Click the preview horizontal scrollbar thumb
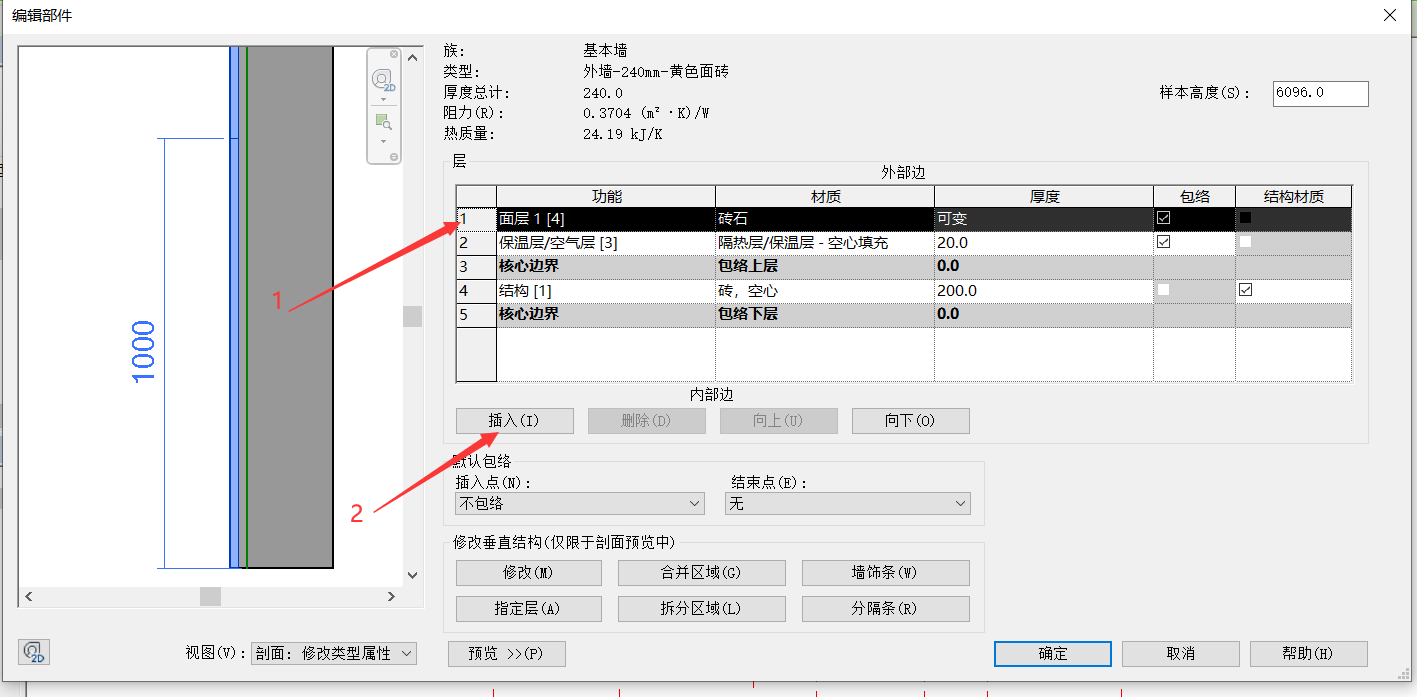 pos(210,596)
